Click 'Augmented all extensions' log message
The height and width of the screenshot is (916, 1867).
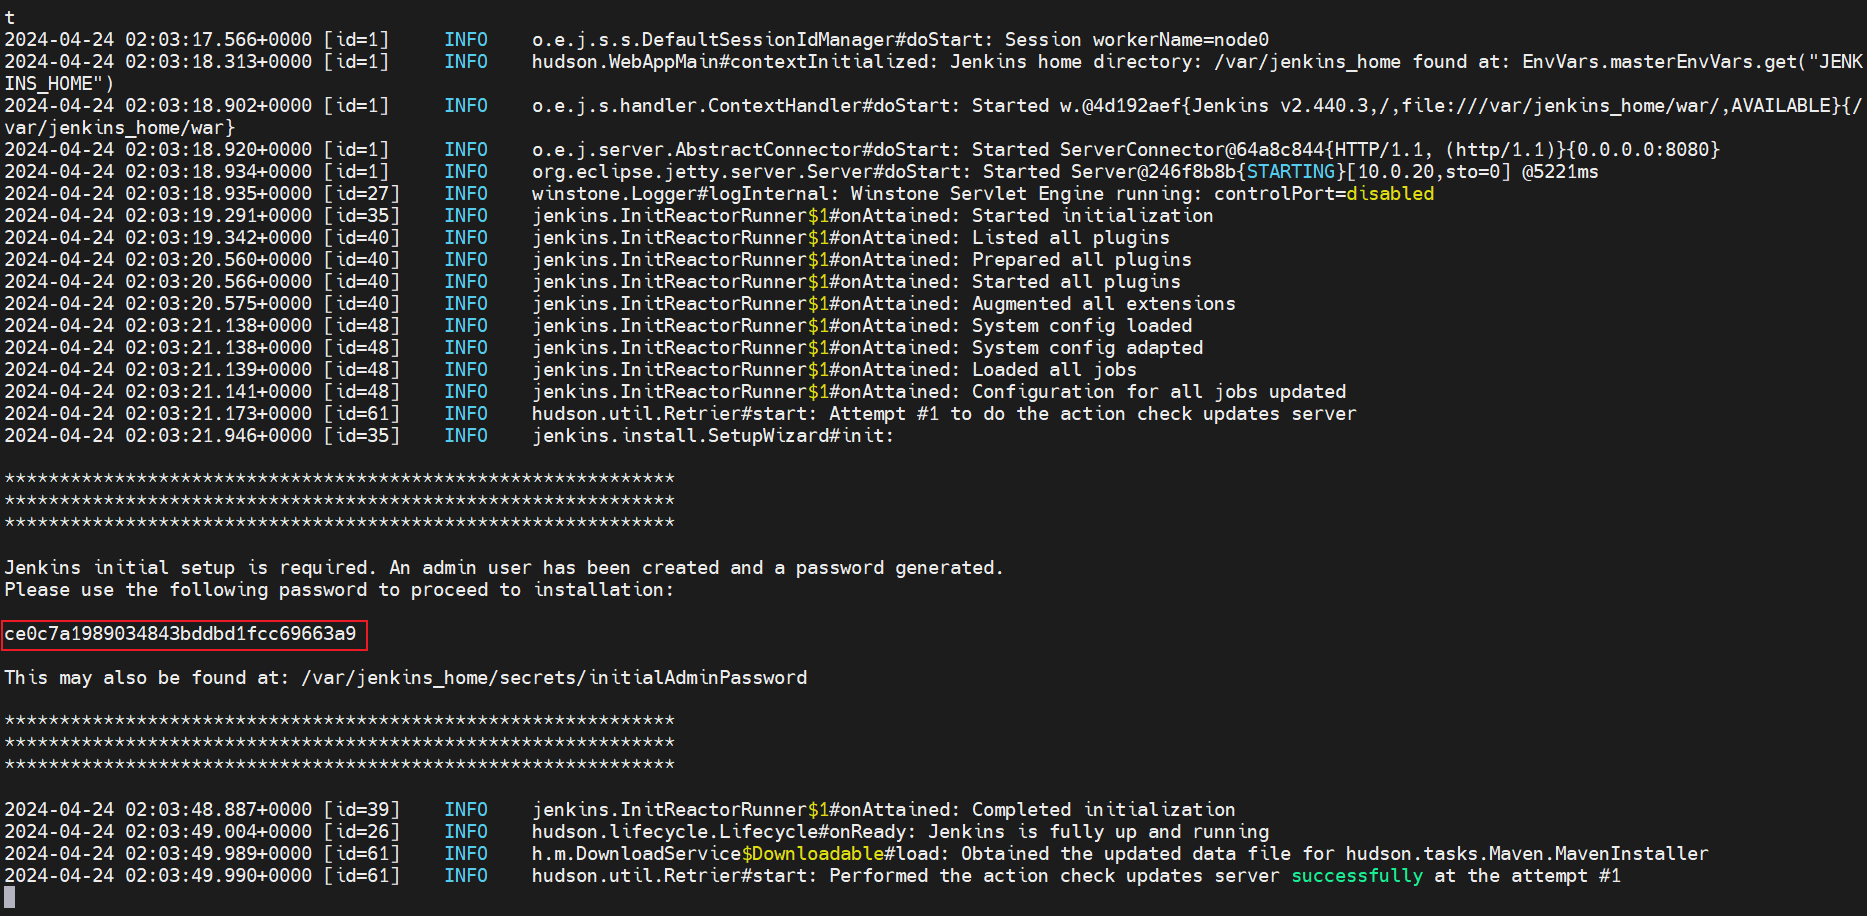click(1103, 304)
